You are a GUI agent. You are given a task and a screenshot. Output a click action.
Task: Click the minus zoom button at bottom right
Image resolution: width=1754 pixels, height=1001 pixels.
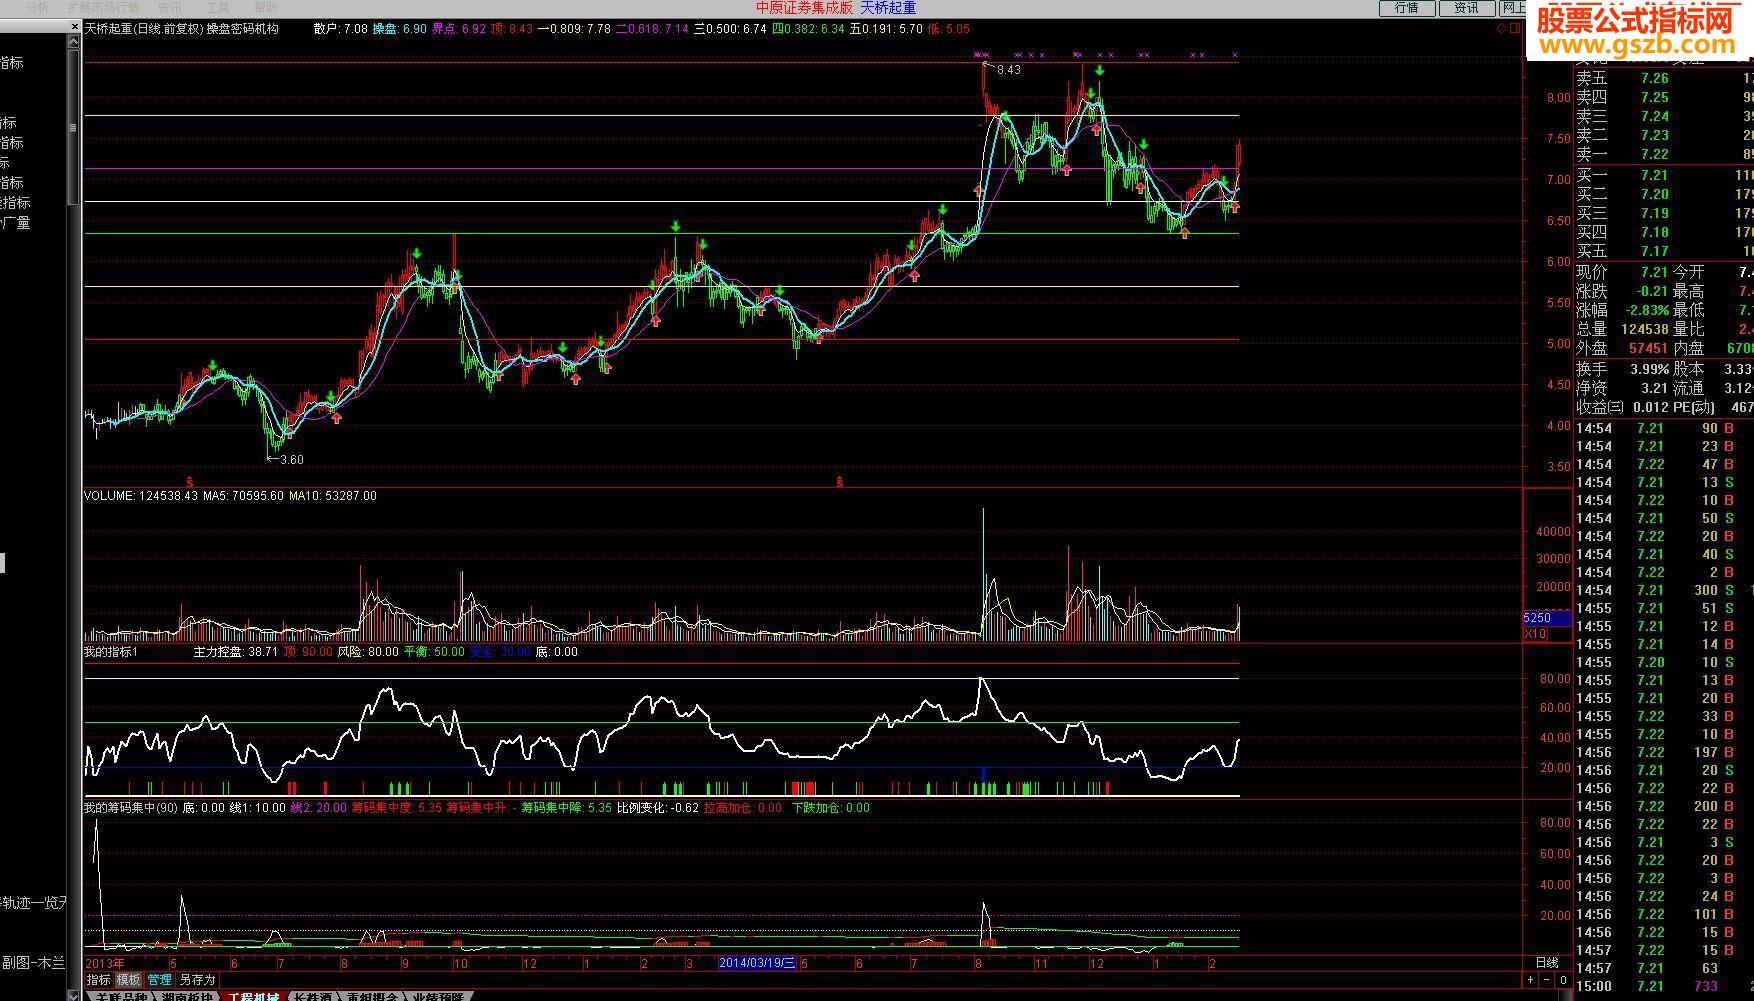1547,980
